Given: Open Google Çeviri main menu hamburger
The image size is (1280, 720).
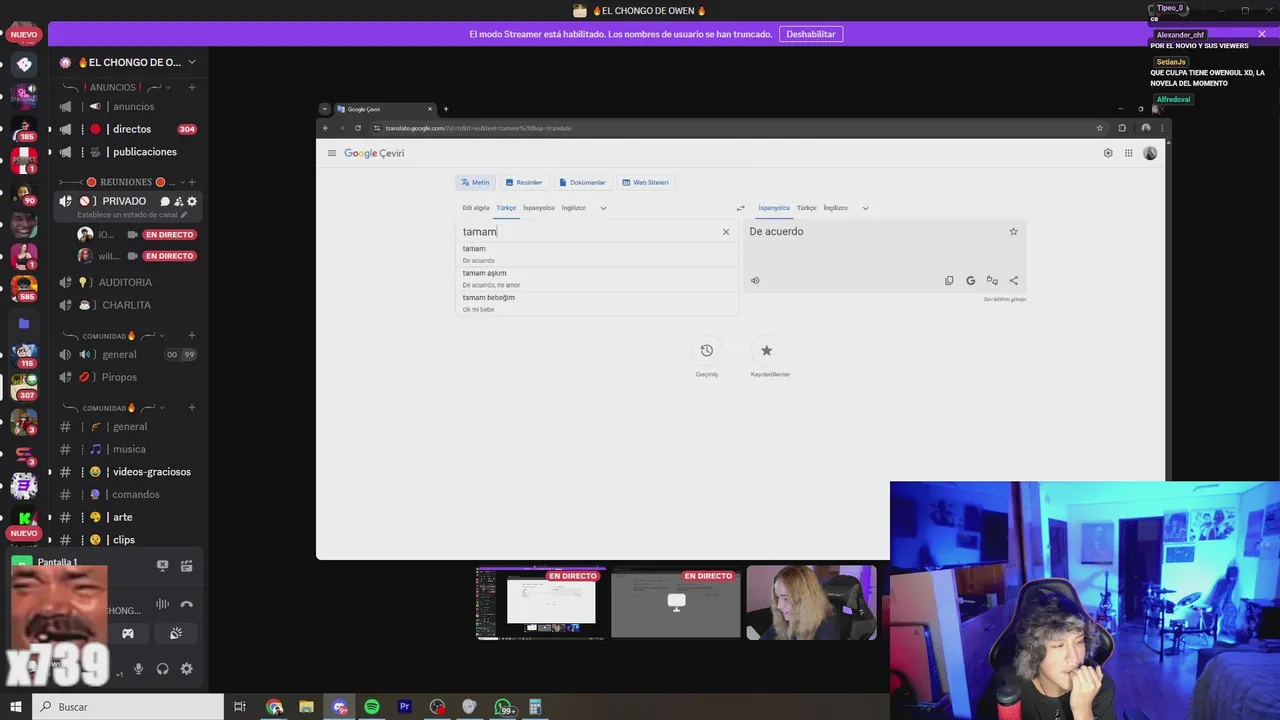Looking at the screenshot, I should tap(332, 153).
